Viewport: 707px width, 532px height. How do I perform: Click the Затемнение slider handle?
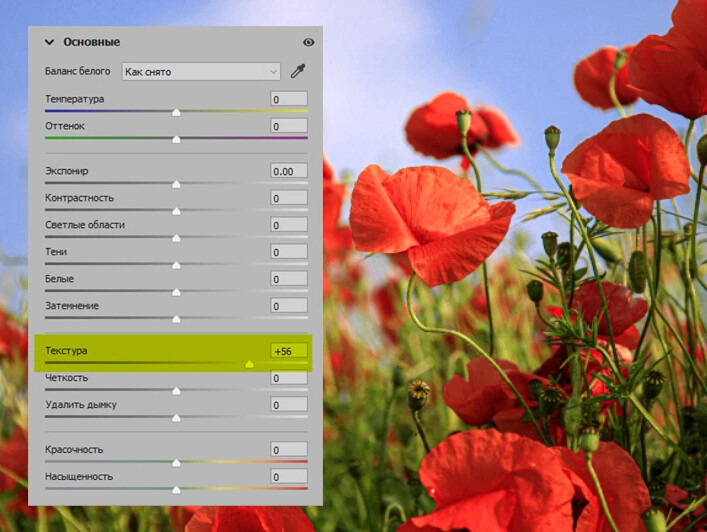(176, 319)
